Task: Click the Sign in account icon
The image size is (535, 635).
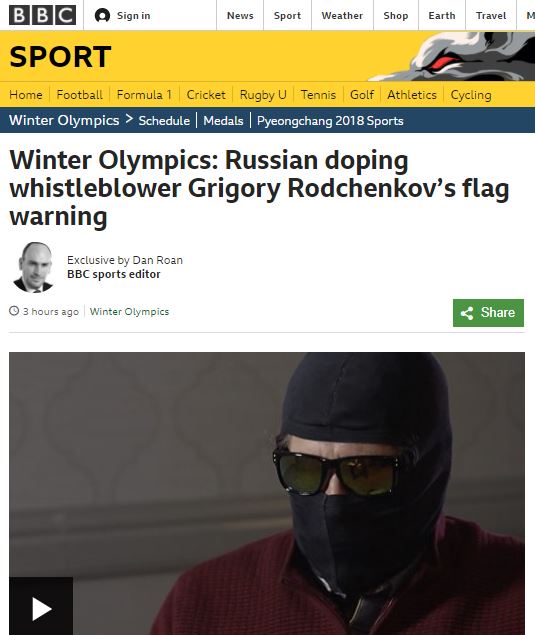Action: point(102,16)
